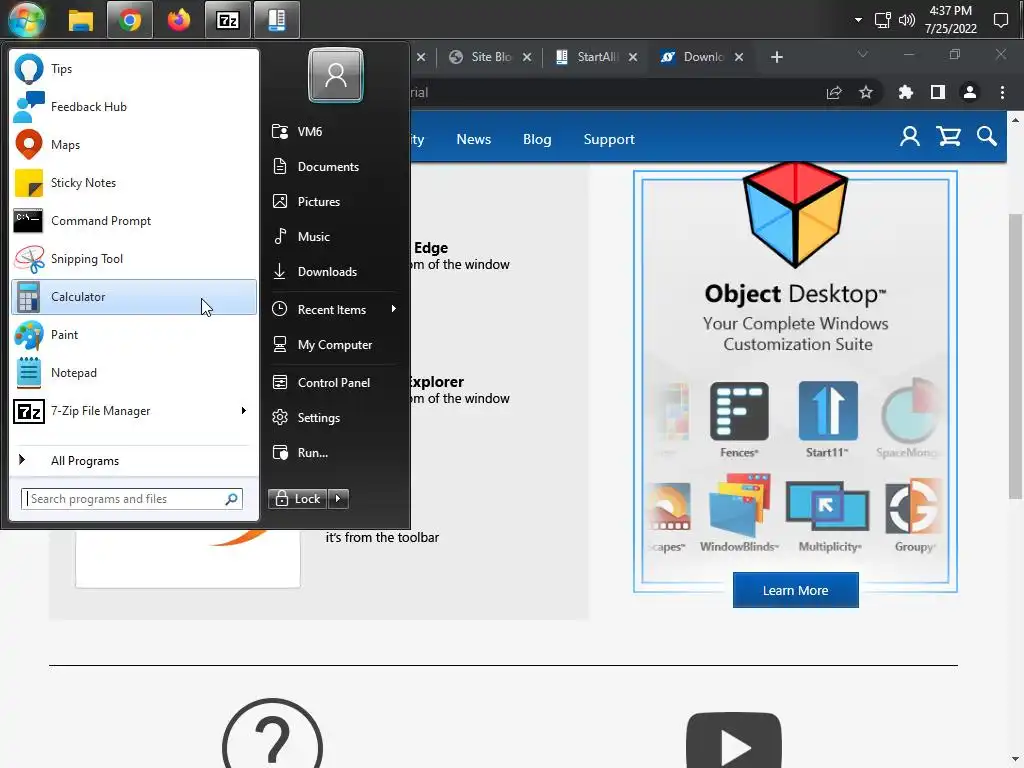Screen dimensions: 1024x768
Task: Go to News in site navigation
Action: click(x=473, y=139)
